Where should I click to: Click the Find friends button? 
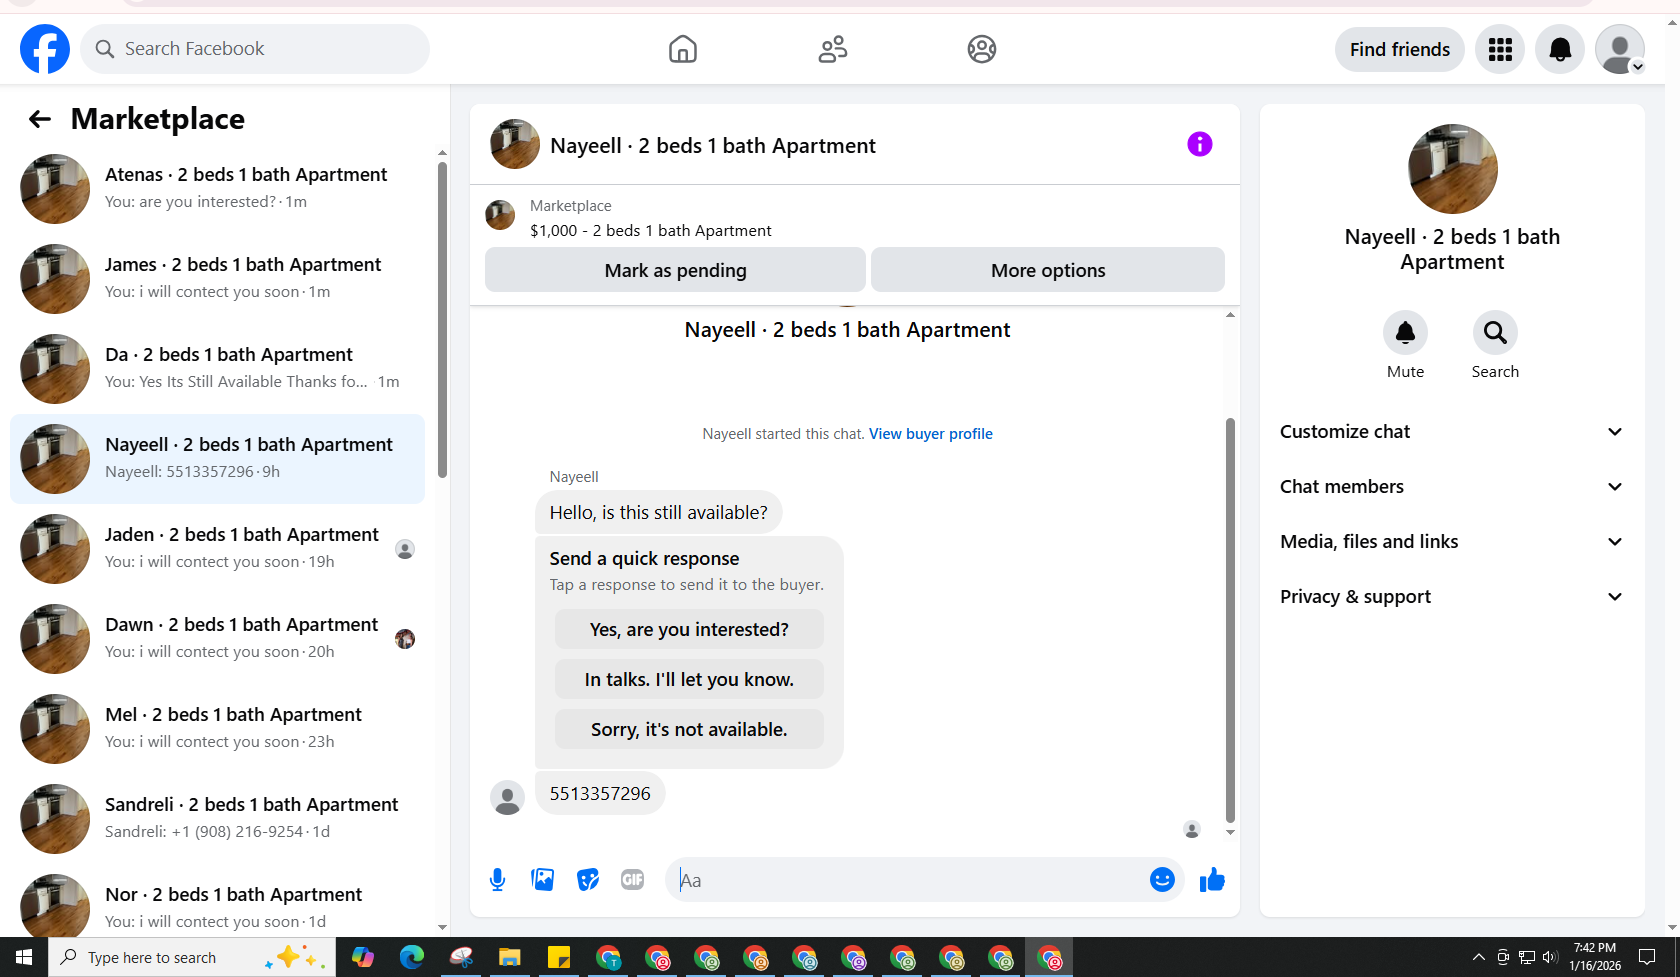pyautogui.click(x=1400, y=49)
